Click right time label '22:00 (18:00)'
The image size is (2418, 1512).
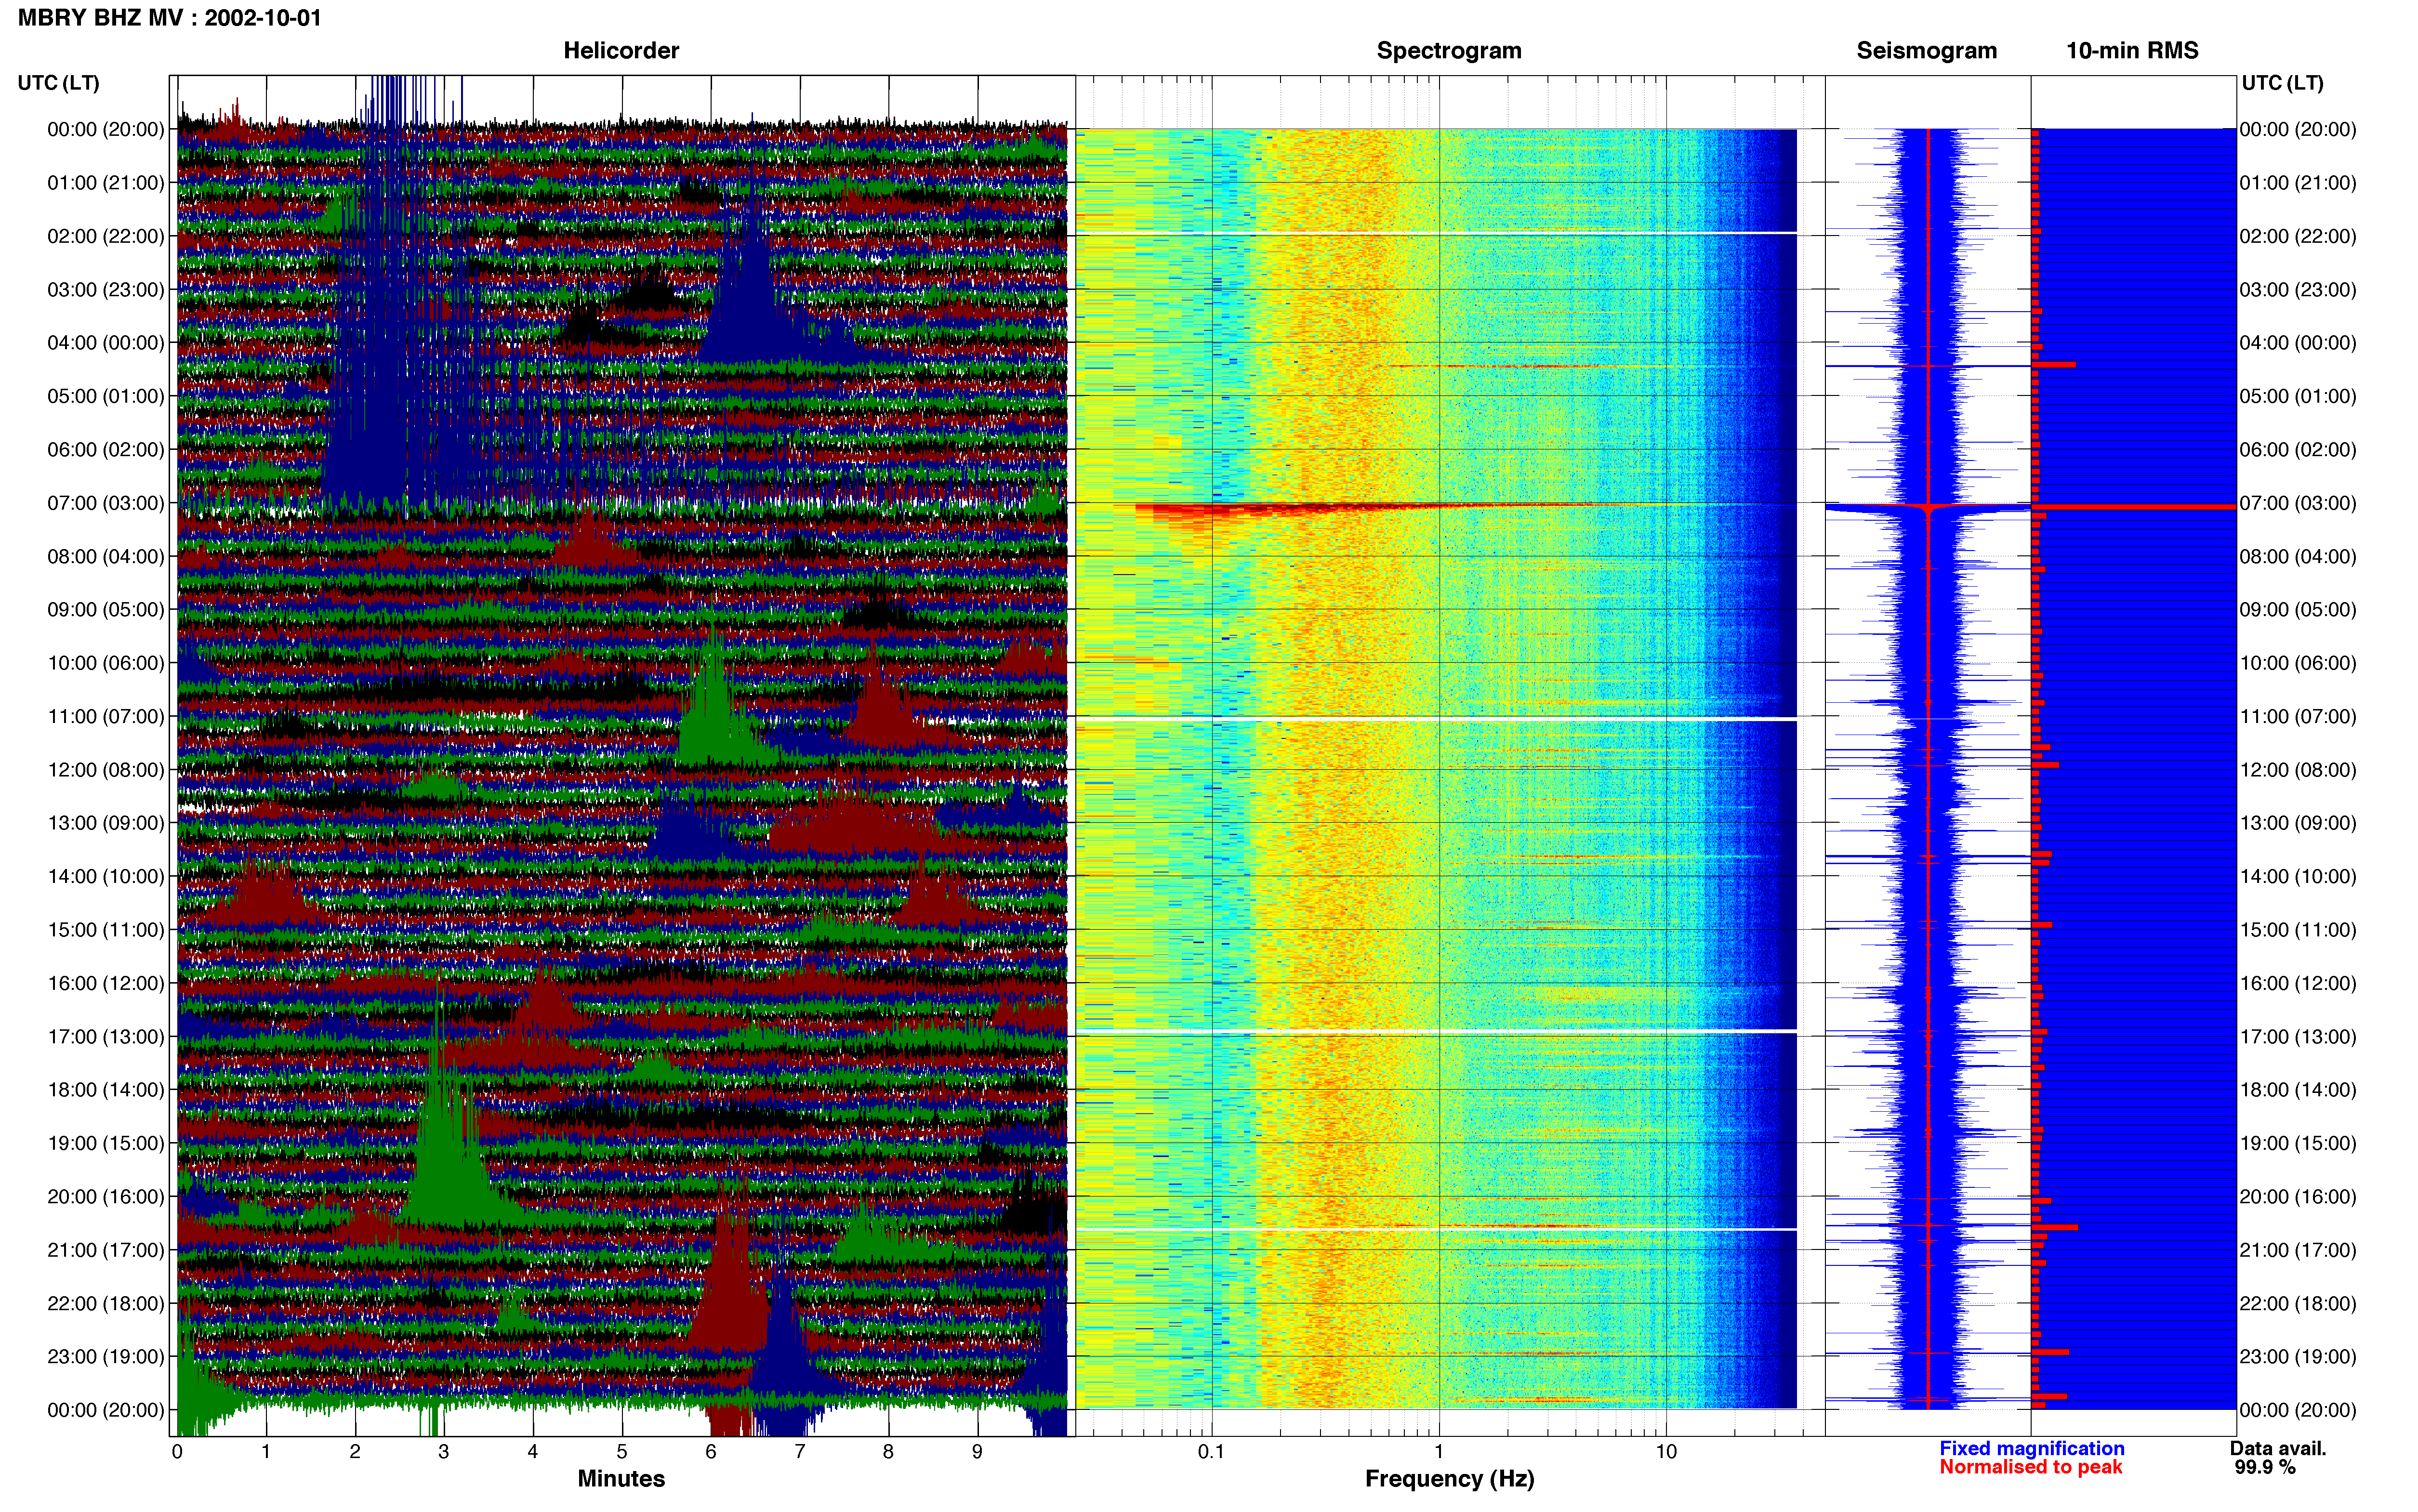pos(2297,1304)
